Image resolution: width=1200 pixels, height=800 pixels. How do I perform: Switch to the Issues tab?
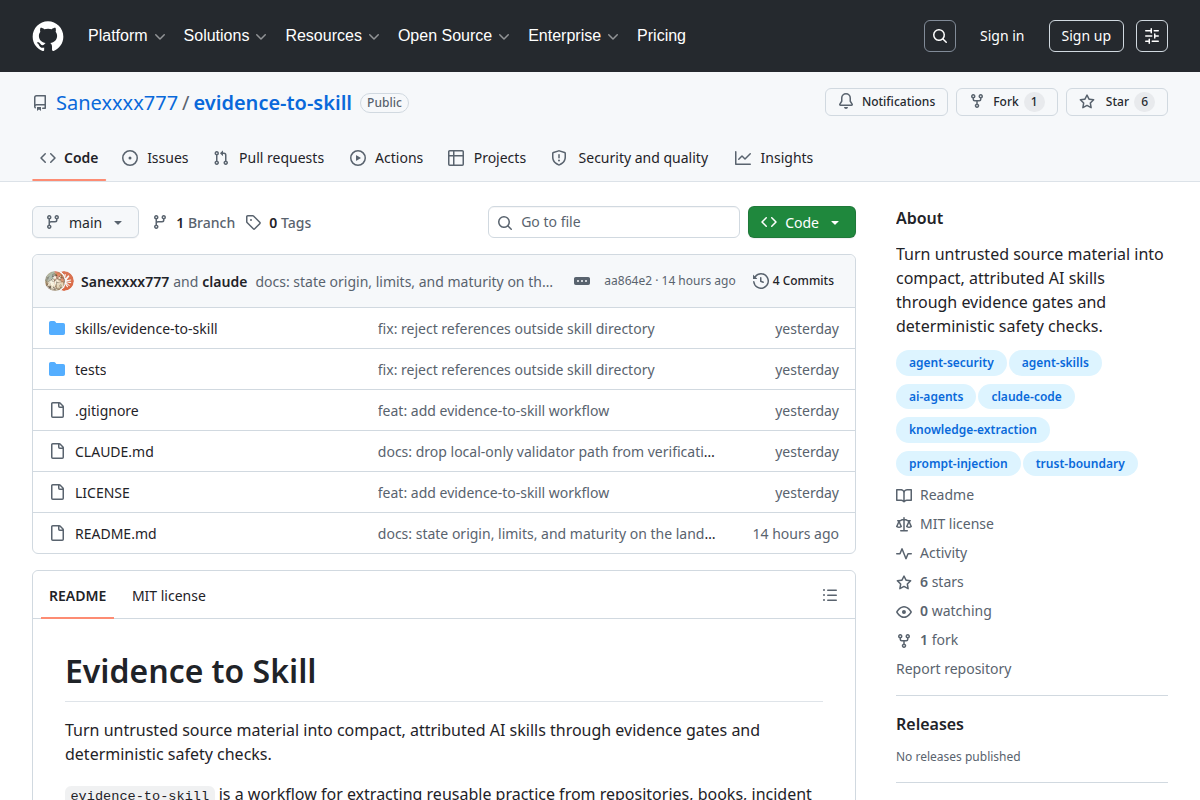click(x=155, y=158)
